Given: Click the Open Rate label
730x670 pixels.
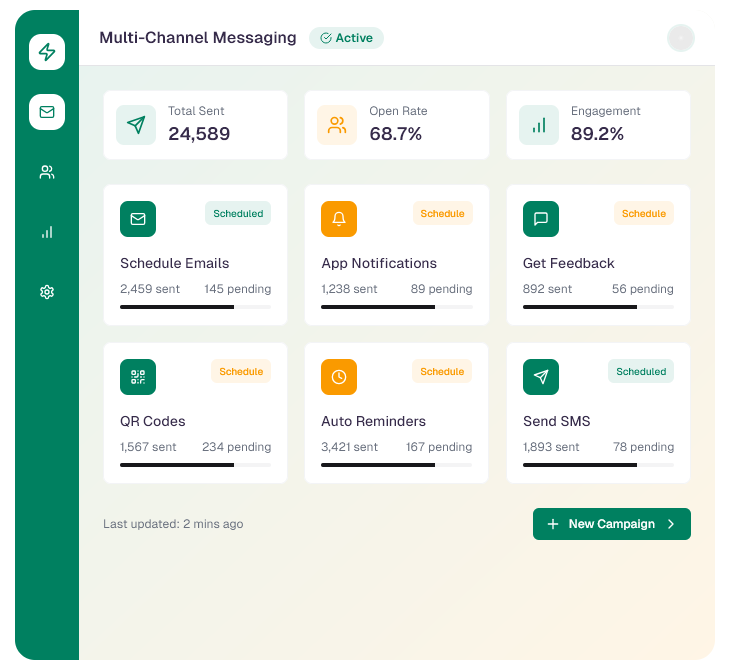Looking at the screenshot, I should pos(398,111).
